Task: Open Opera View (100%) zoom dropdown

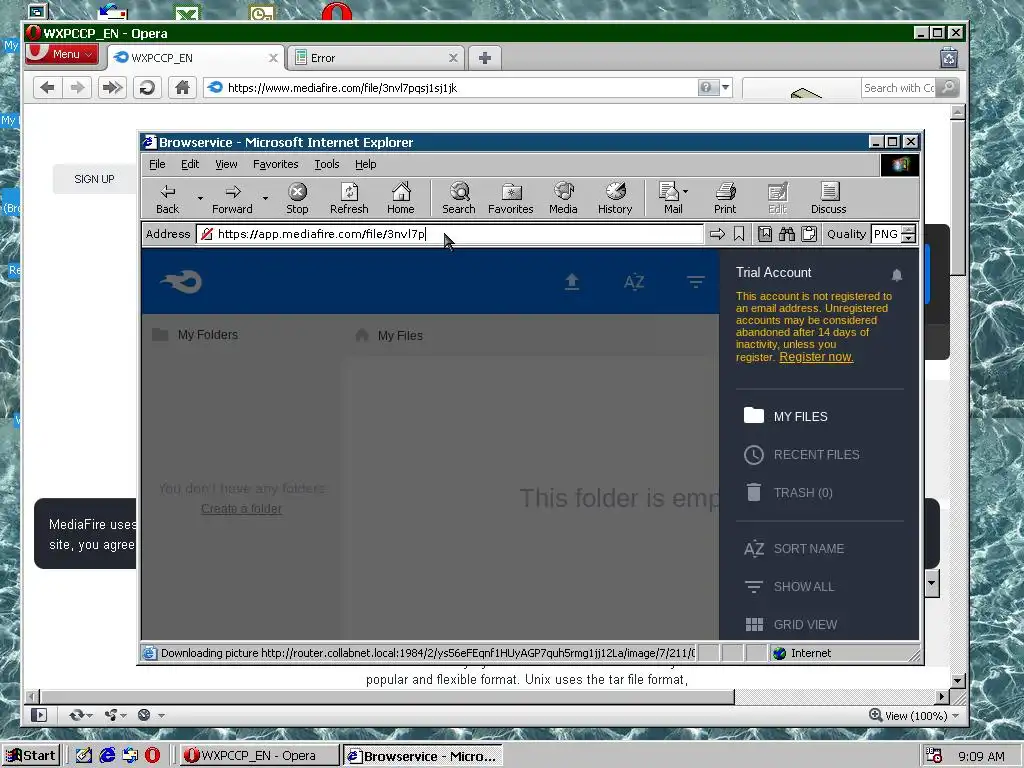Action: pos(914,716)
